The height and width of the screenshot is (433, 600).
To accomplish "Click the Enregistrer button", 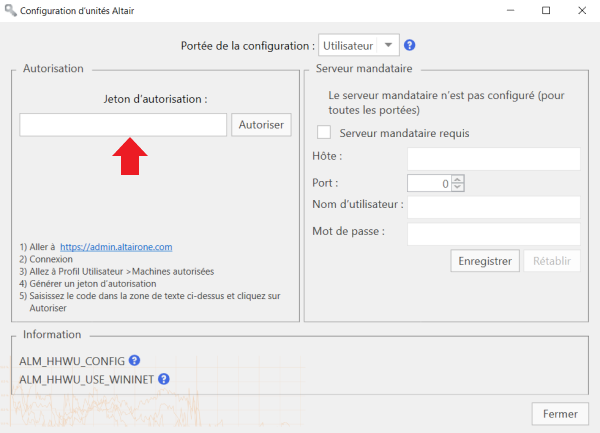I will [x=485, y=261].
